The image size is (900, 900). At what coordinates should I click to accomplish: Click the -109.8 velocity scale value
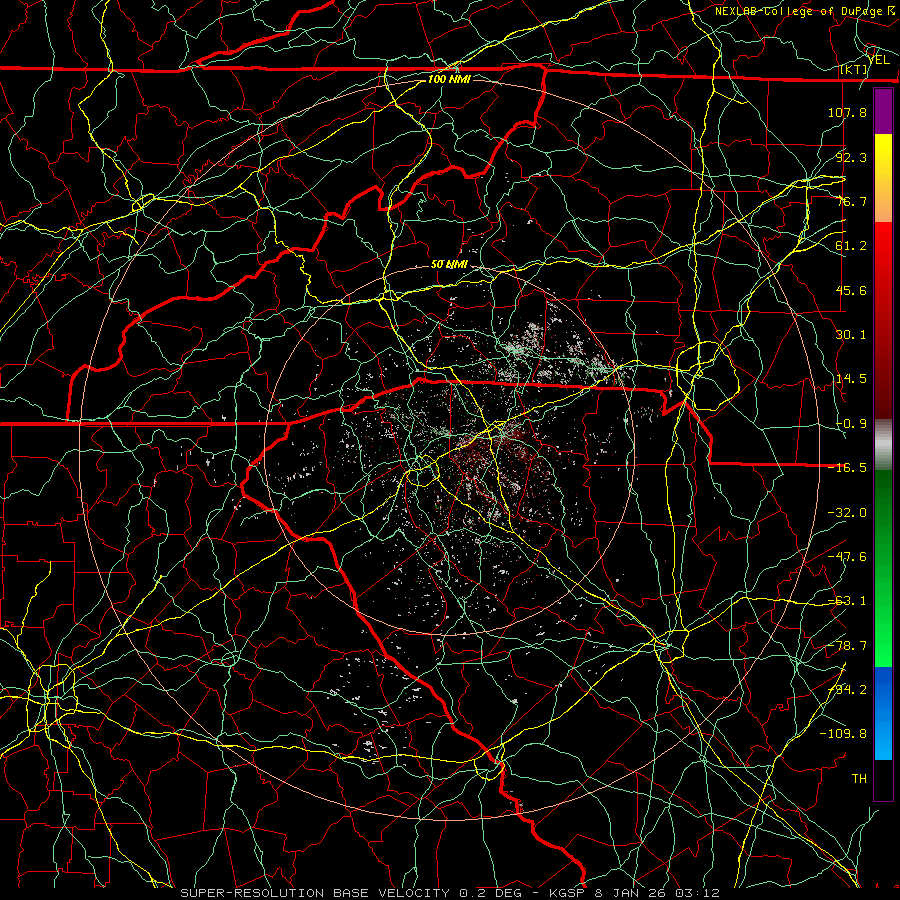pyautogui.click(x=843, y=734)
